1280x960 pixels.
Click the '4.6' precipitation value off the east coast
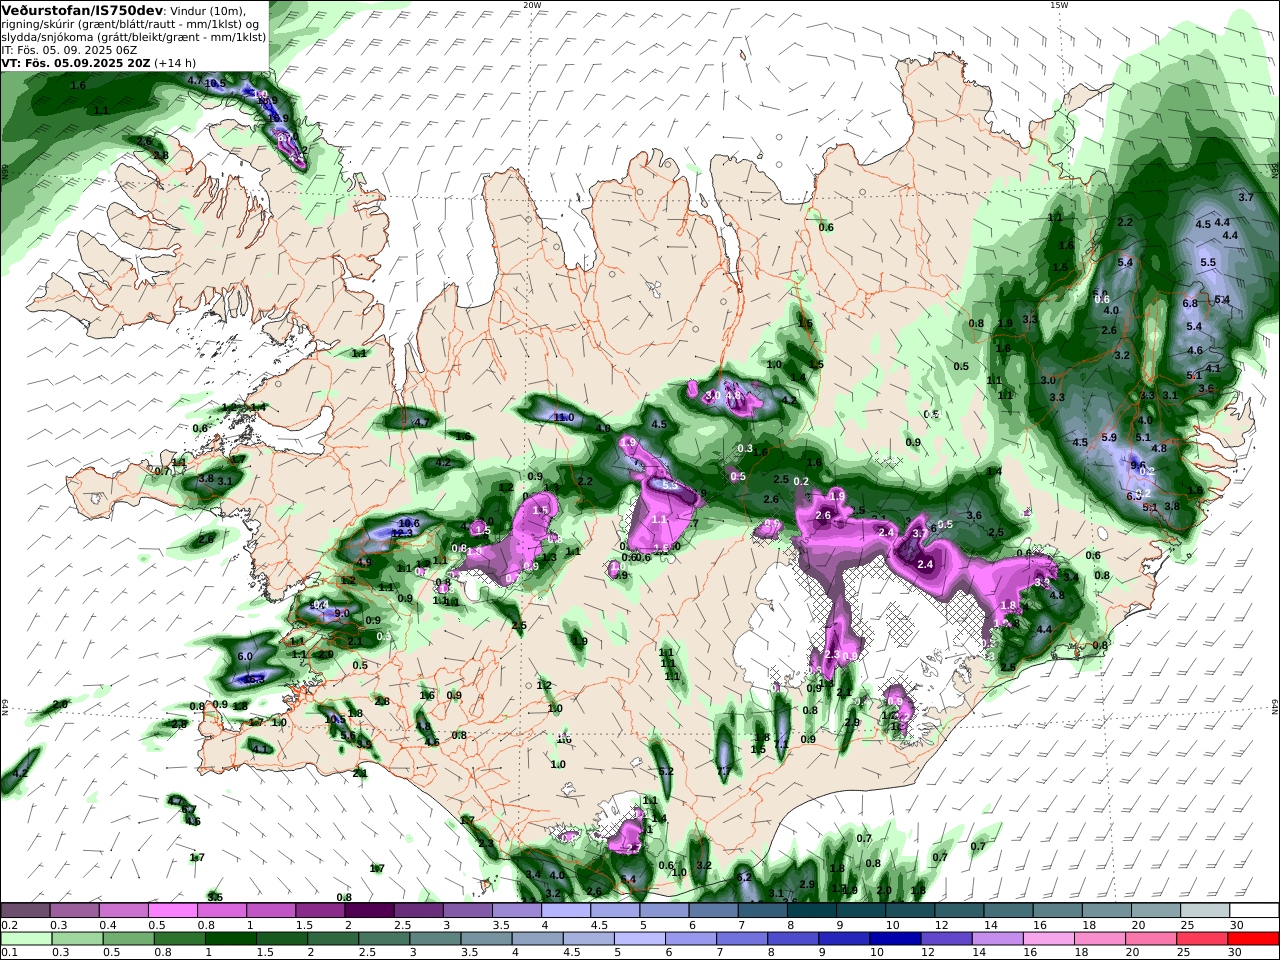coord(1194,351)
